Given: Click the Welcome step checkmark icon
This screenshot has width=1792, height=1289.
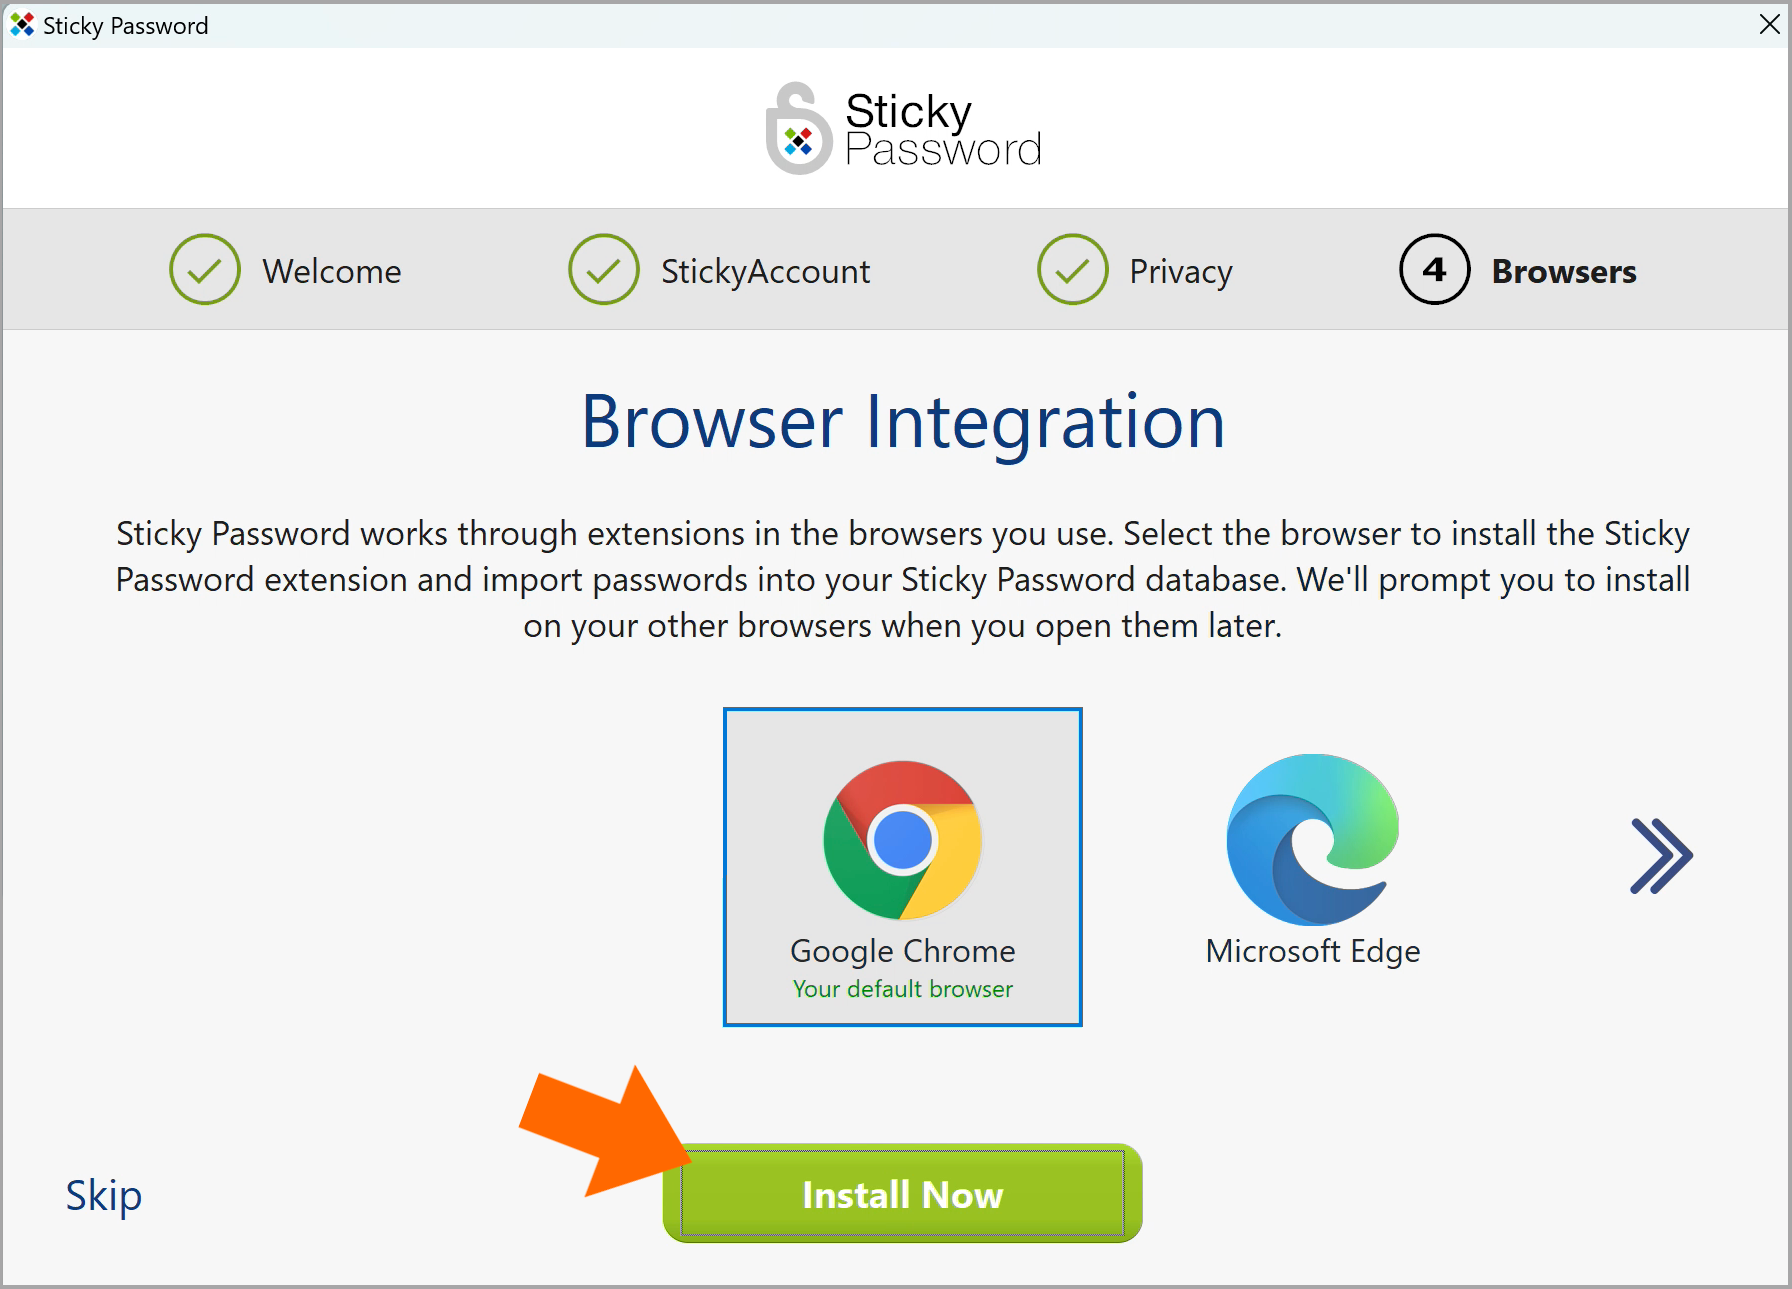Looking at the screenshot, I should [x=205, y=270].
